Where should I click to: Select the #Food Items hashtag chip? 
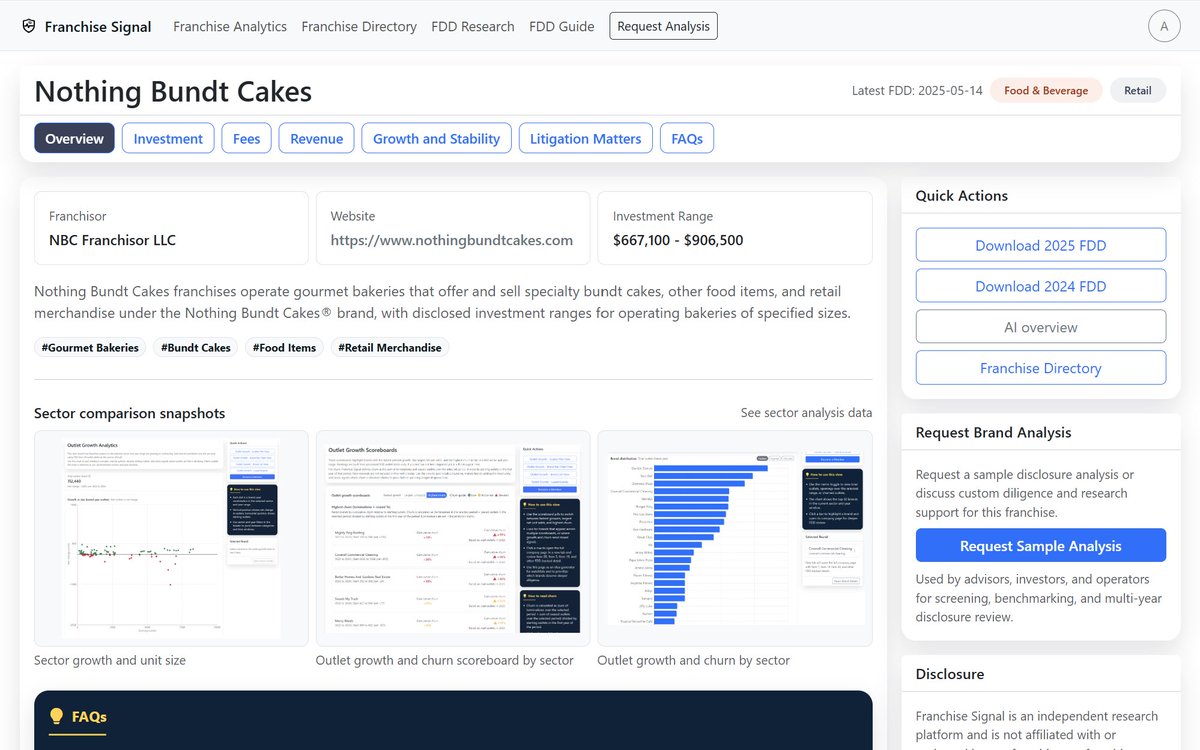285,348
